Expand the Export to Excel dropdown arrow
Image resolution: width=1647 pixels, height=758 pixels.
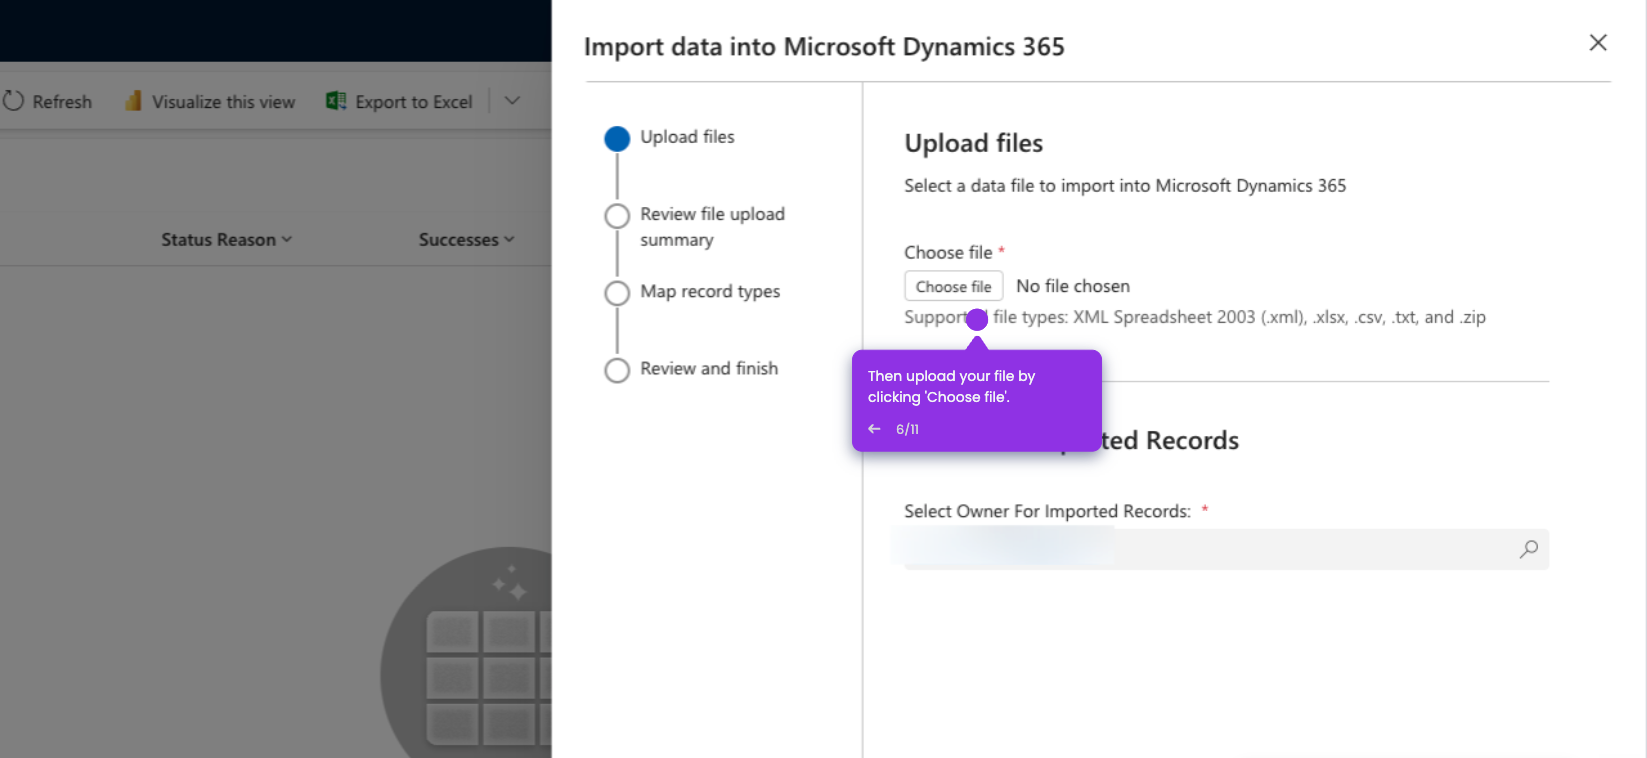point(512,101)
